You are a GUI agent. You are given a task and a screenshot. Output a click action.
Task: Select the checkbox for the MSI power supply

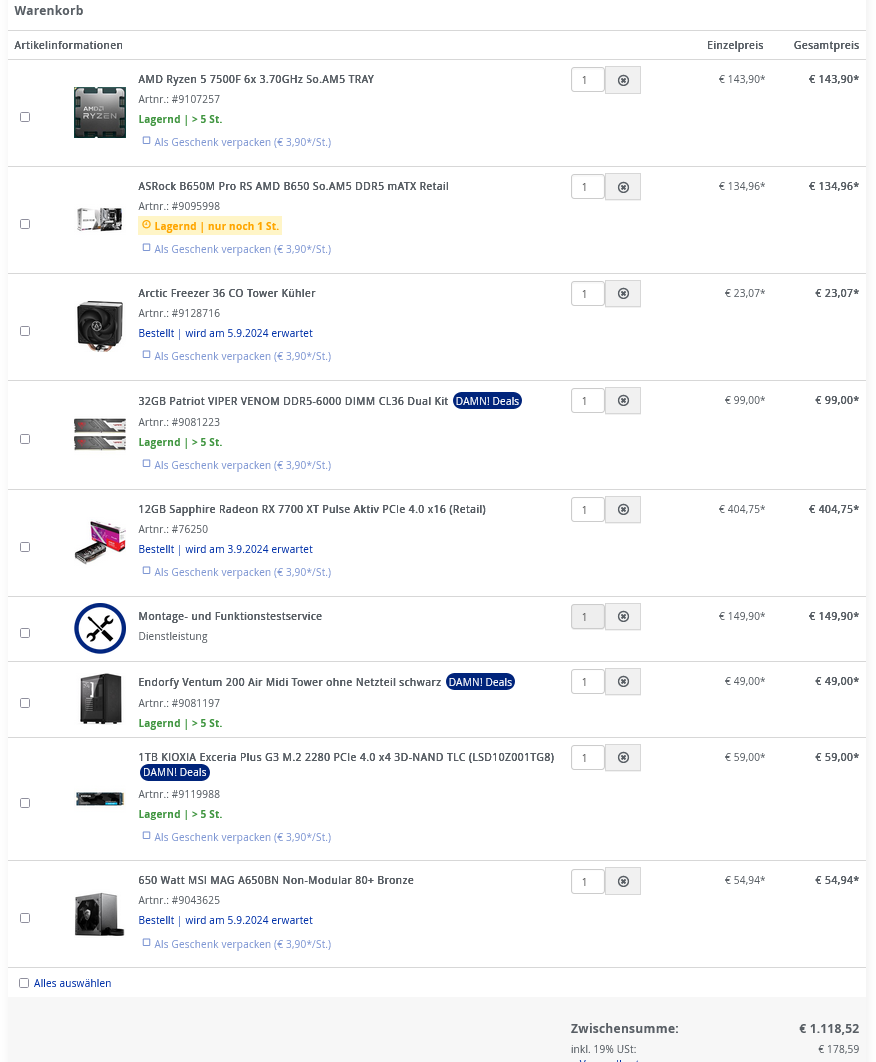click(24, 916)
